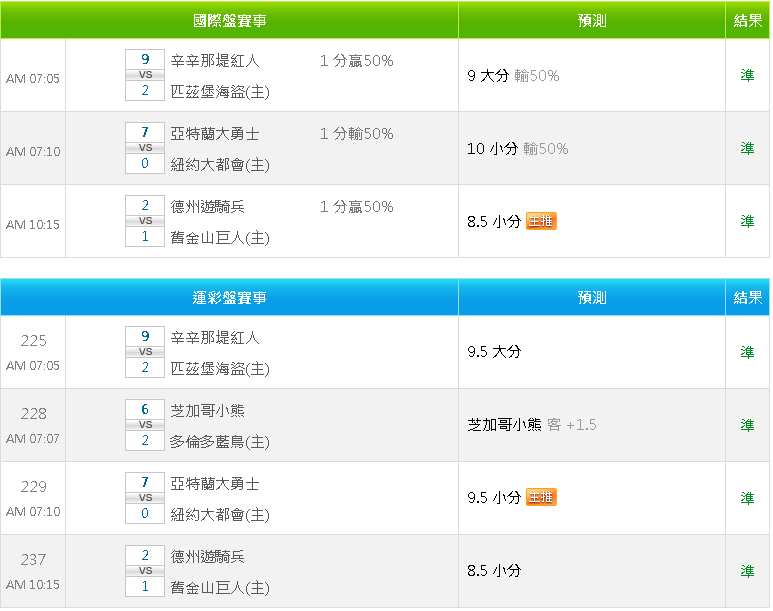Click score 6 for 芝加哥小熊
773x611 pixels.
point(145,409)
